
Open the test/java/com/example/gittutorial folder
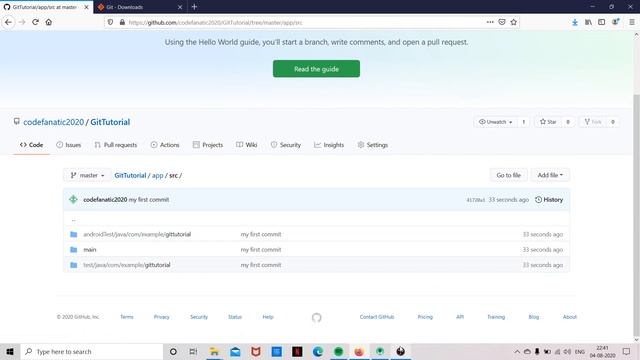click(x=127, y=265)
